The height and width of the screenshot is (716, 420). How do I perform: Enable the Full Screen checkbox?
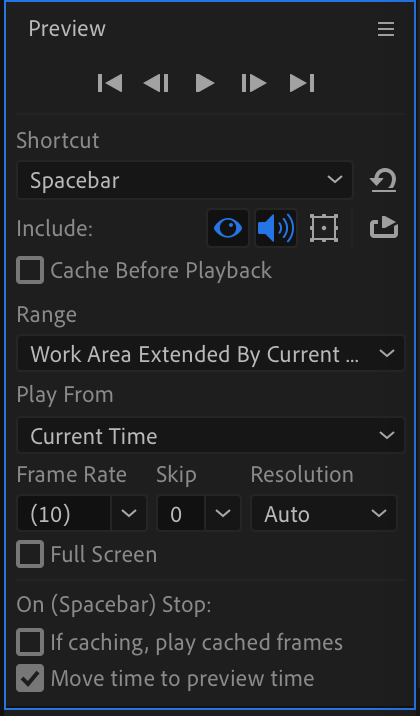[x=30, y=554]
